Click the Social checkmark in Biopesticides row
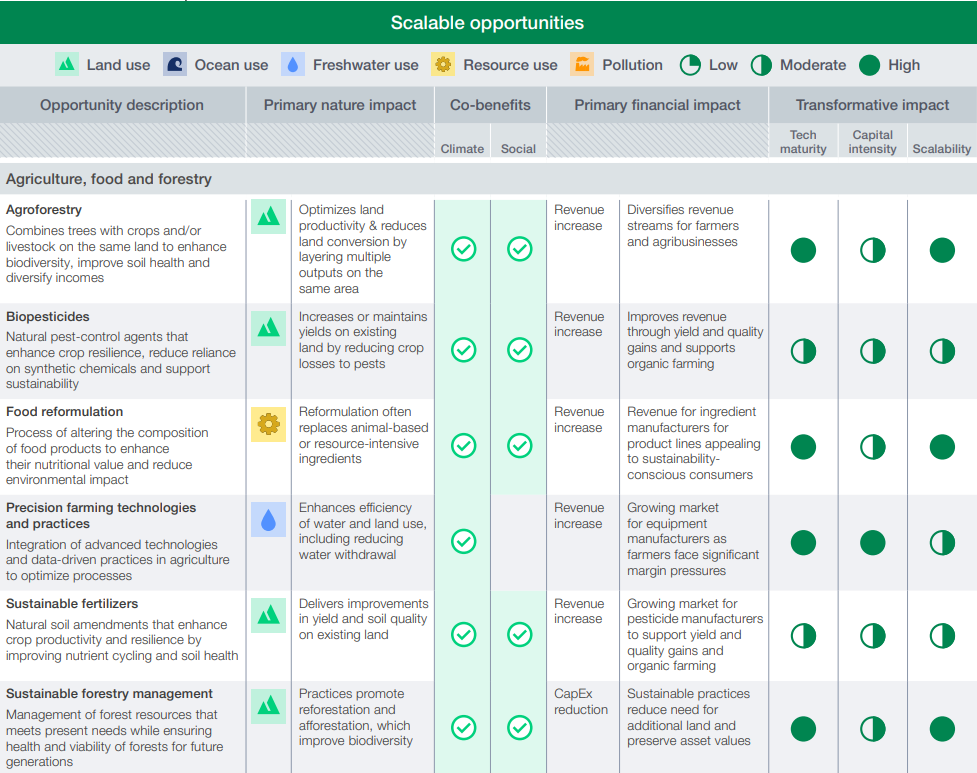This screenshot has height=773, width=977. 519,350
